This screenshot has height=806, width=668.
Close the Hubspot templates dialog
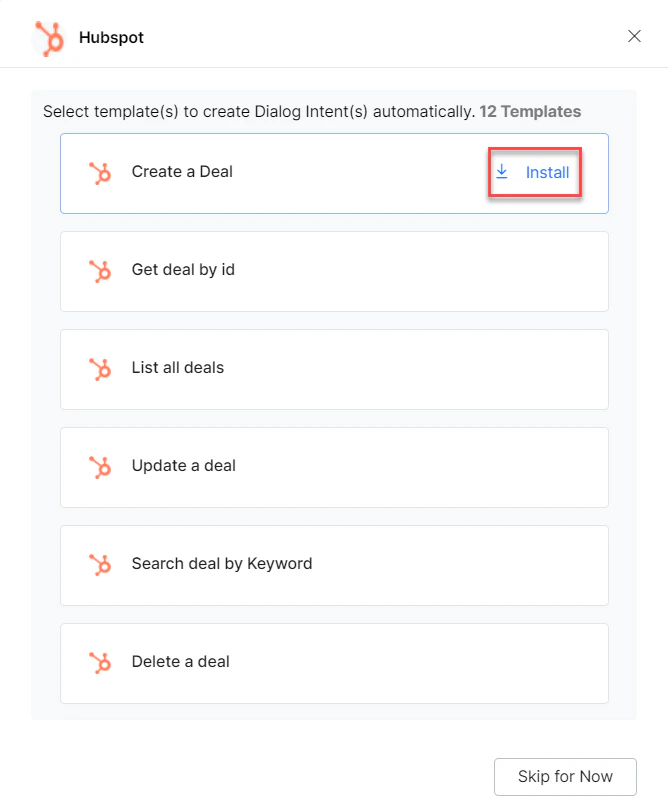(x=634, y=36)
